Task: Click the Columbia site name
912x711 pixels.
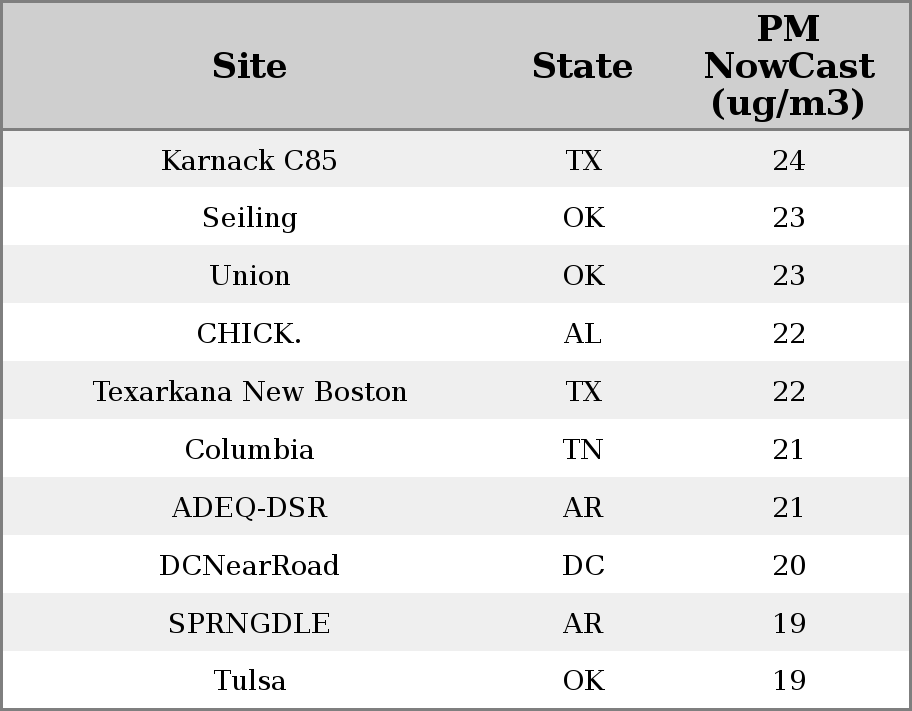Action: tap(250, 450)
